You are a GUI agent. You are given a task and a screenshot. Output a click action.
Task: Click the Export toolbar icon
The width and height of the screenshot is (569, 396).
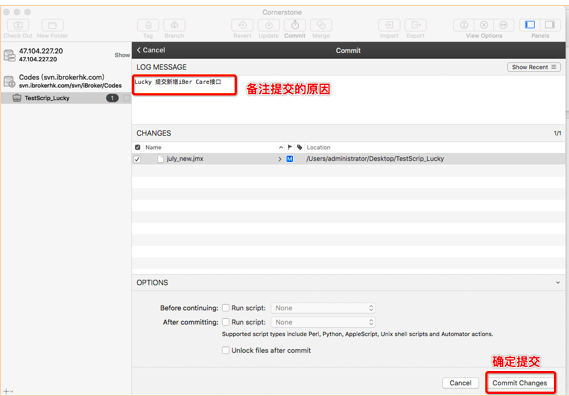click(416, 25)
